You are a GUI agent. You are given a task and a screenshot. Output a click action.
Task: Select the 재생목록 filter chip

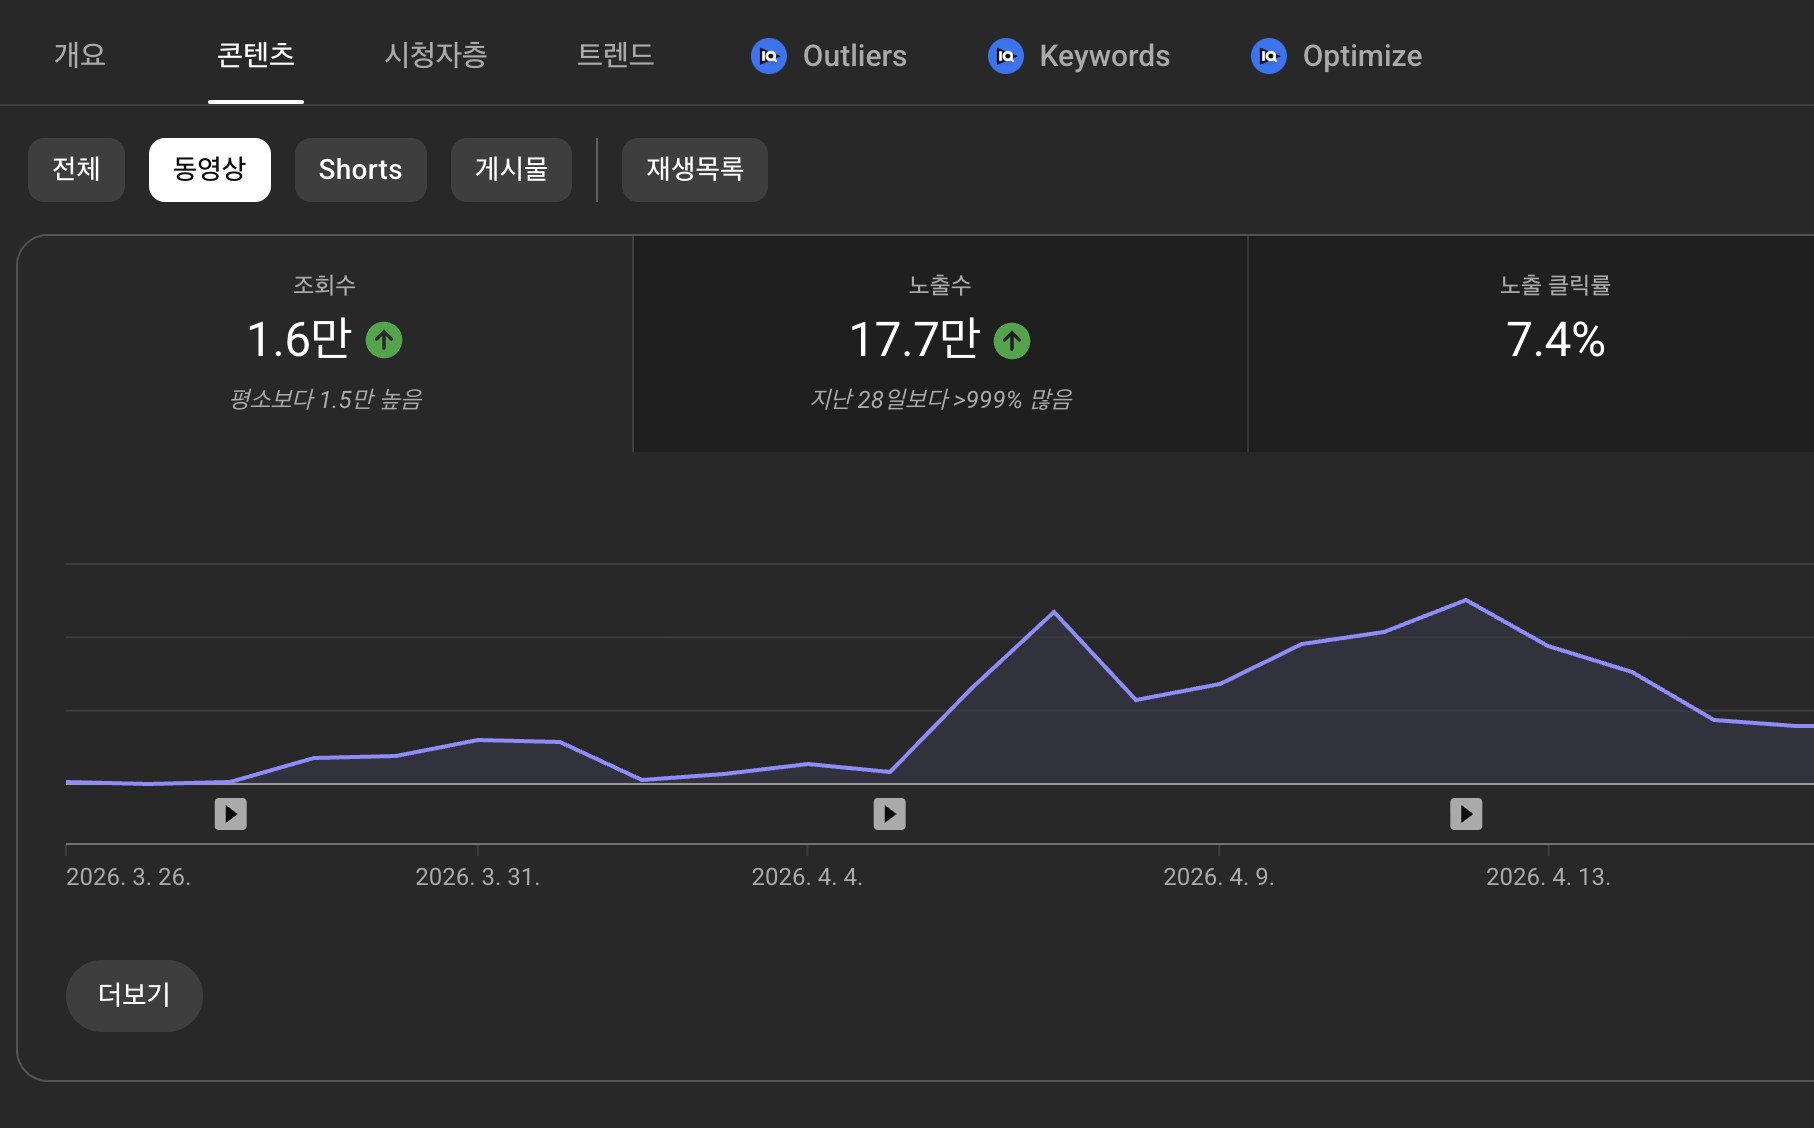coord(695,170)
